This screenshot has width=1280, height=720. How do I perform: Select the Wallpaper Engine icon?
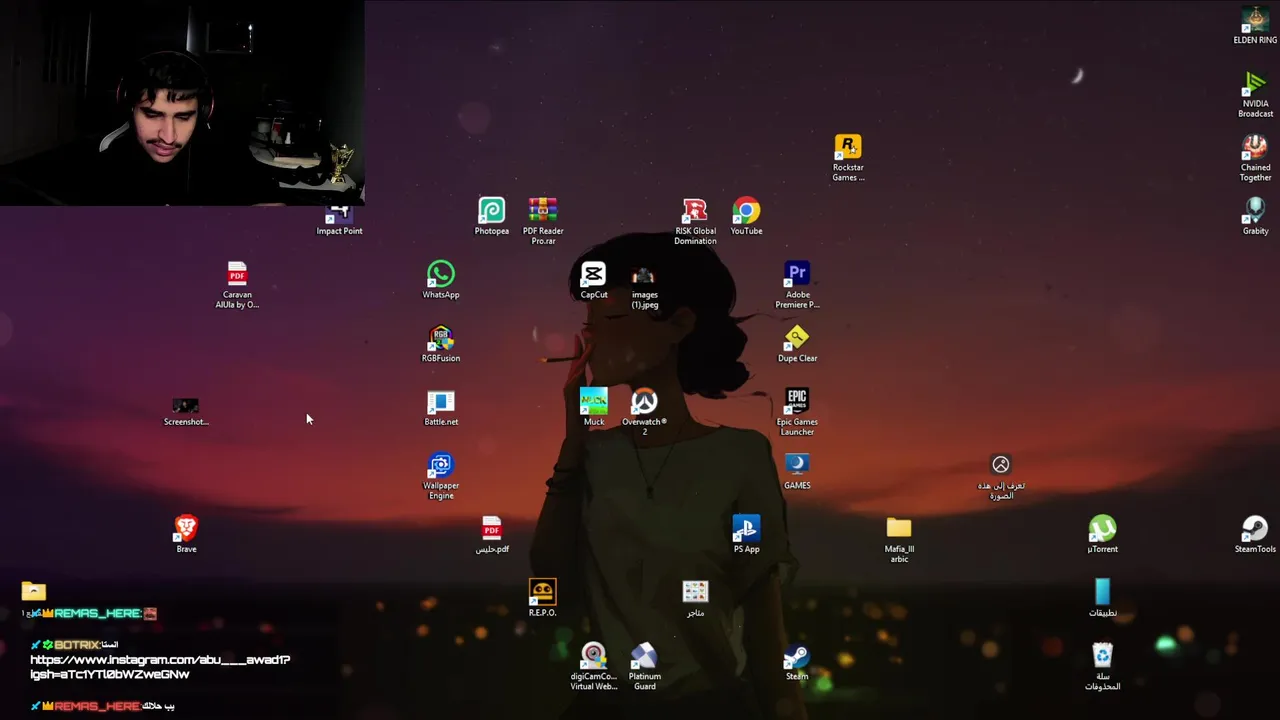[441, 476]
